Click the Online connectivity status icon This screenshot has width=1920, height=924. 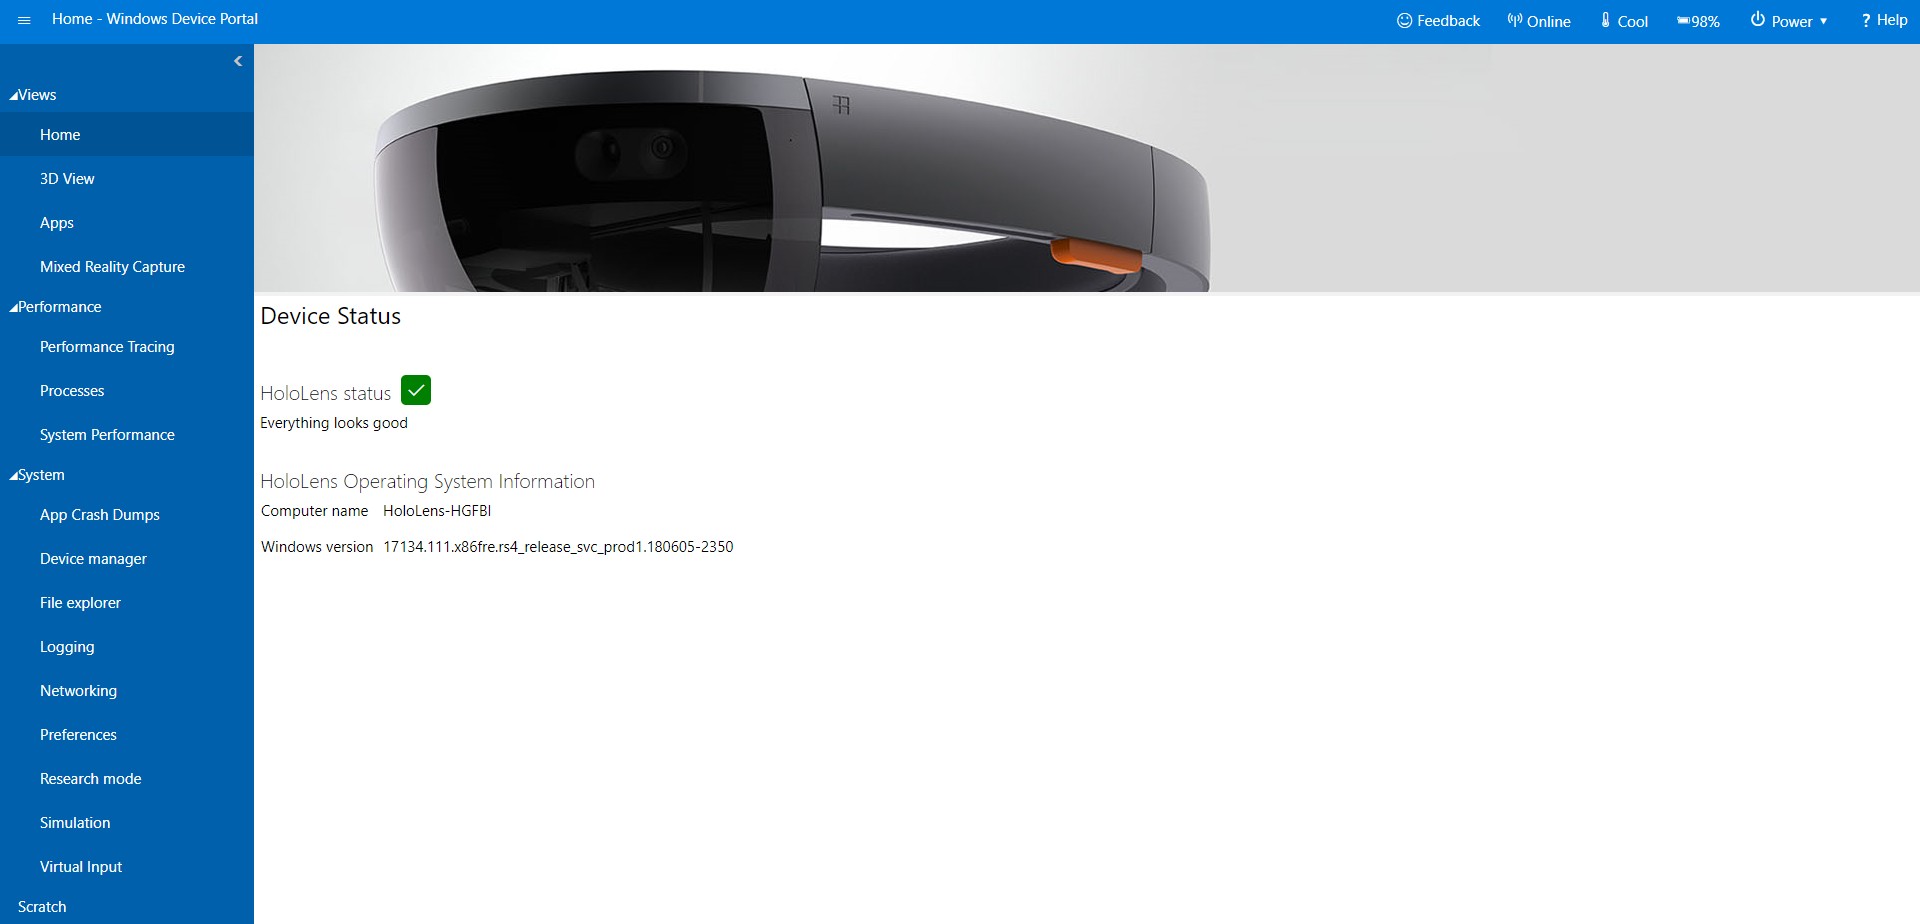1515,20
